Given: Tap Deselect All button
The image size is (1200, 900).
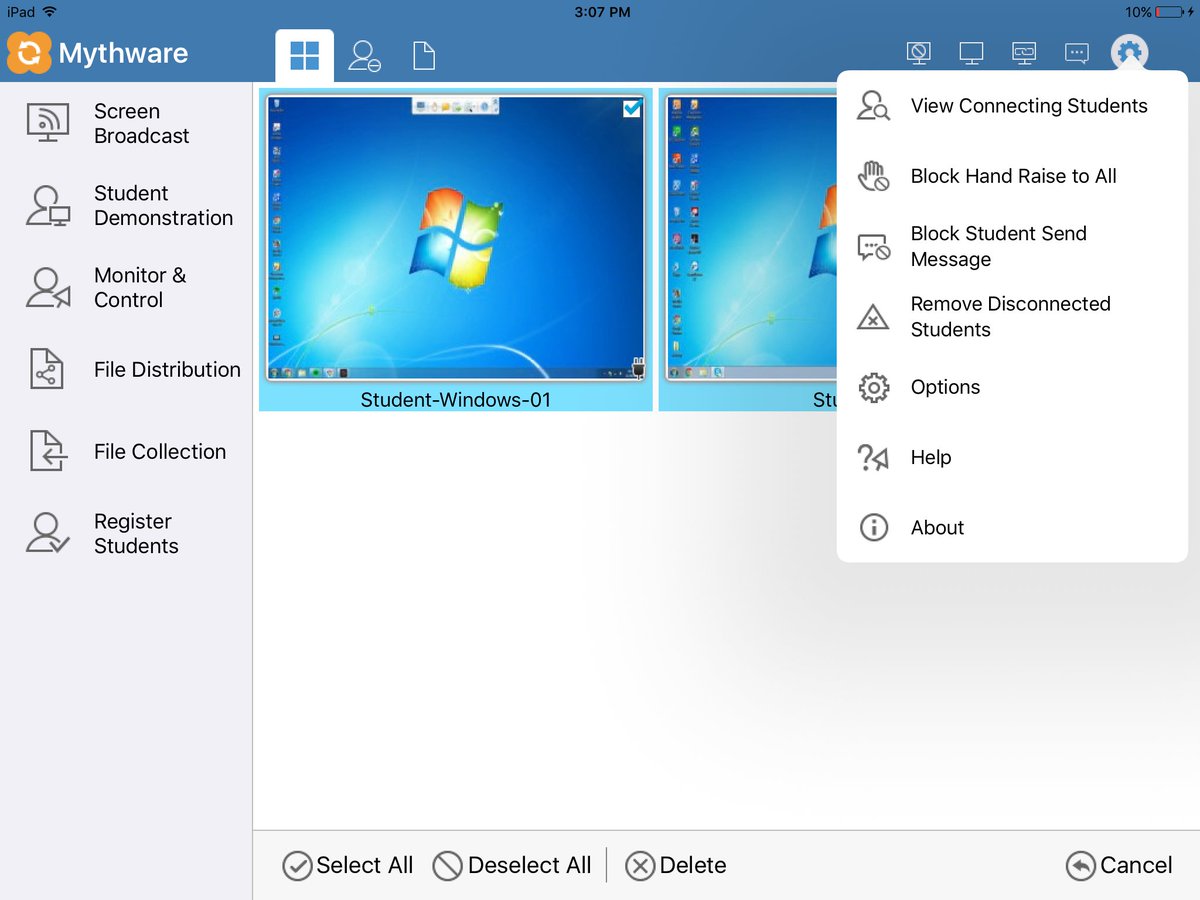Looking at the screenshot, I should [512, 865].
